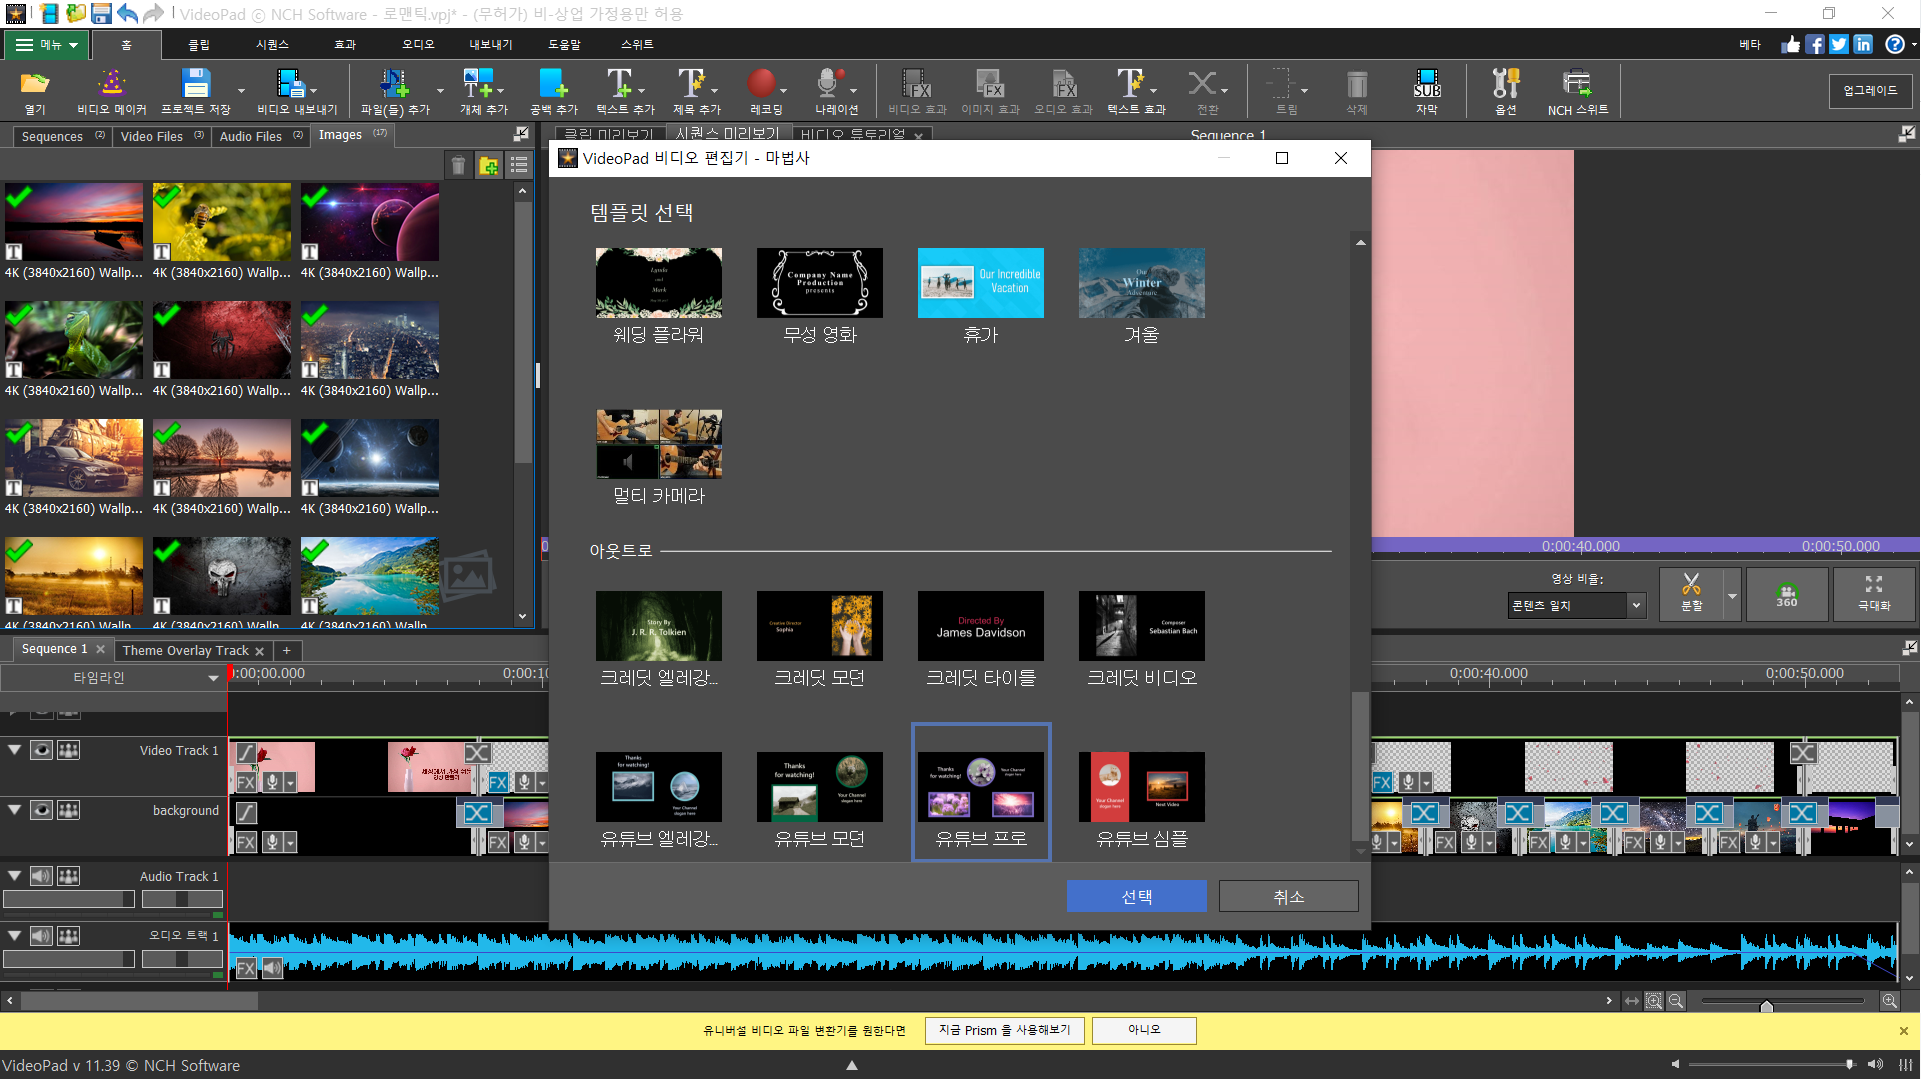Open the 시퀀스 ribbon tab

coord(272,44)
